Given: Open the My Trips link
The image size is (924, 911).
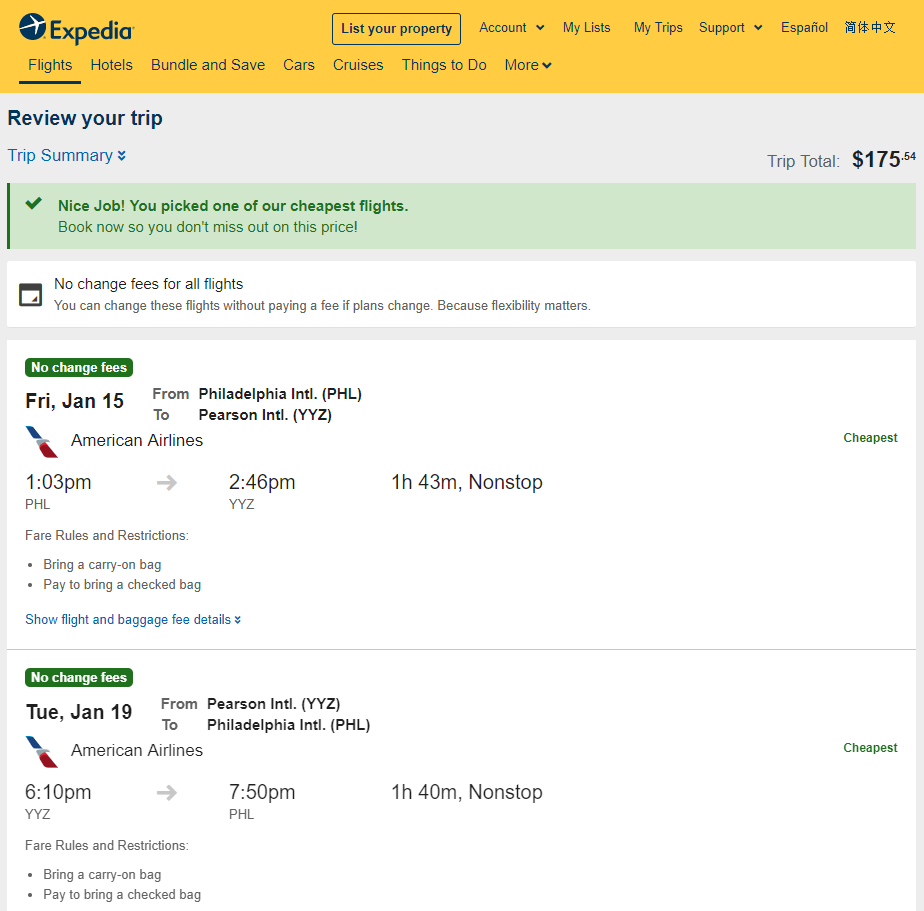Looking at the screenshot, I should click(x=658, y=28).
